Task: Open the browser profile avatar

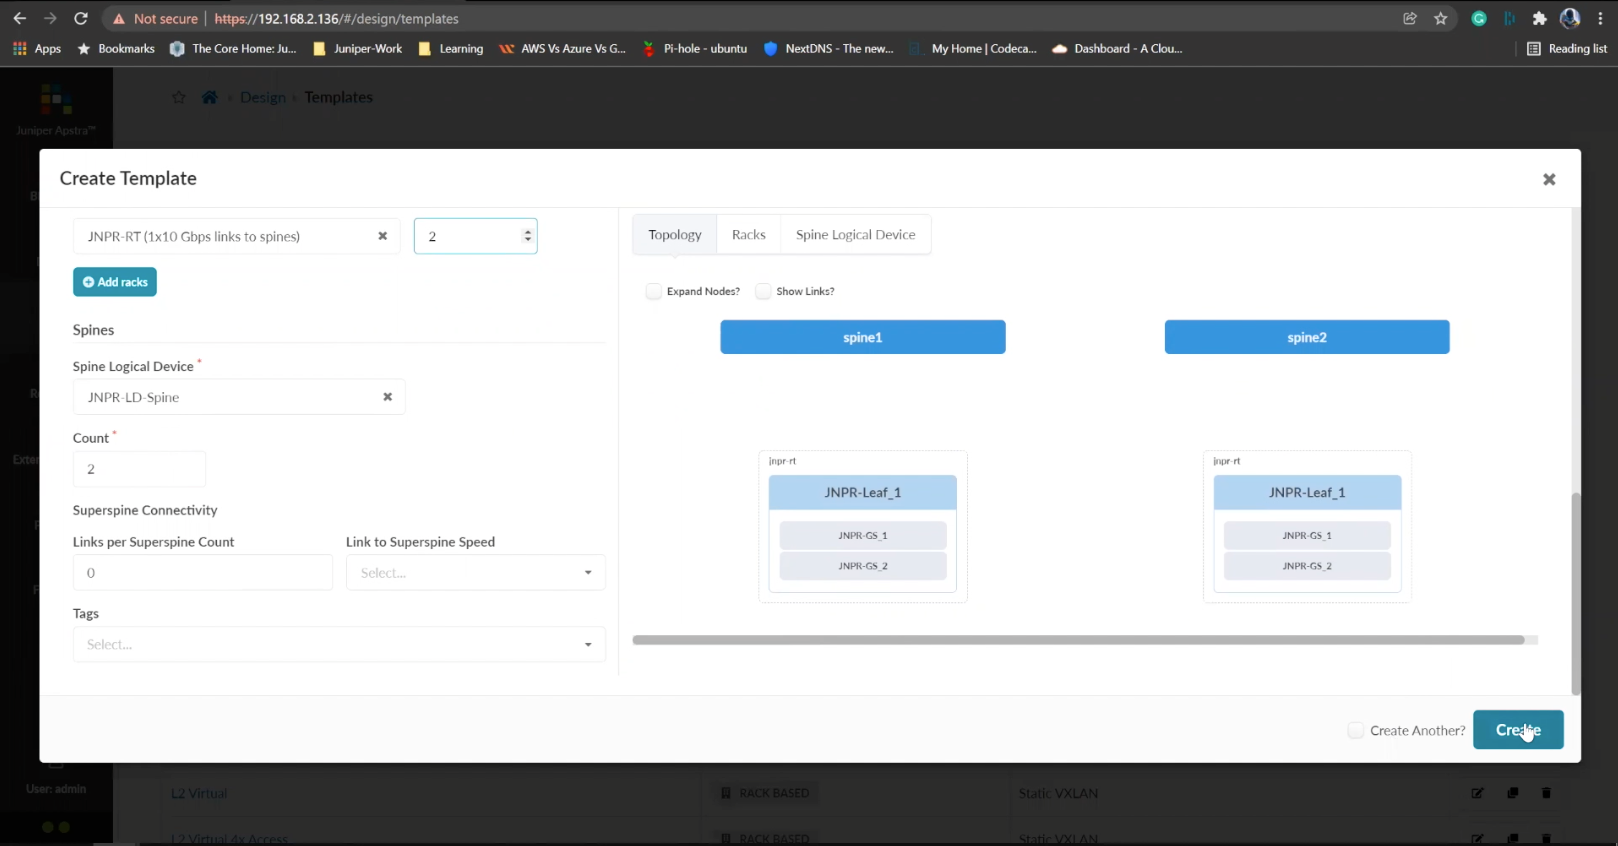Action: pyautogui.click(x=1570, y=18)
